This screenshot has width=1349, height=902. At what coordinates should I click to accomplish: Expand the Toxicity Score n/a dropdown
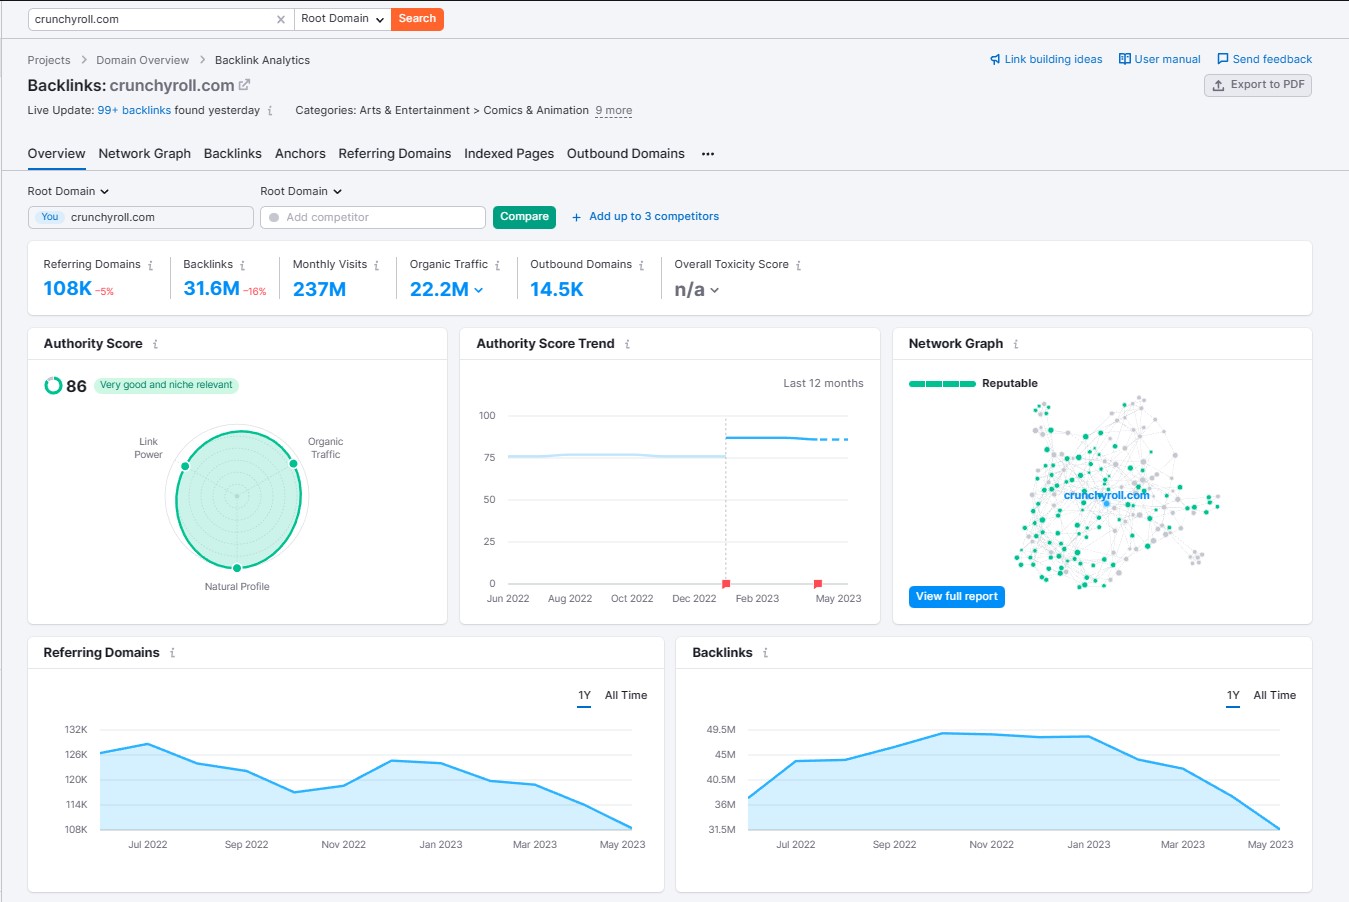(x=714, y=290)
